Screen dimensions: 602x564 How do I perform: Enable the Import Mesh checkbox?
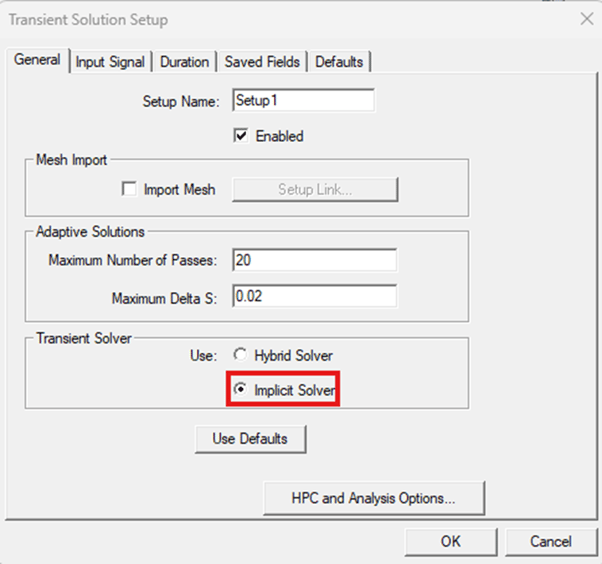(129, 189)
